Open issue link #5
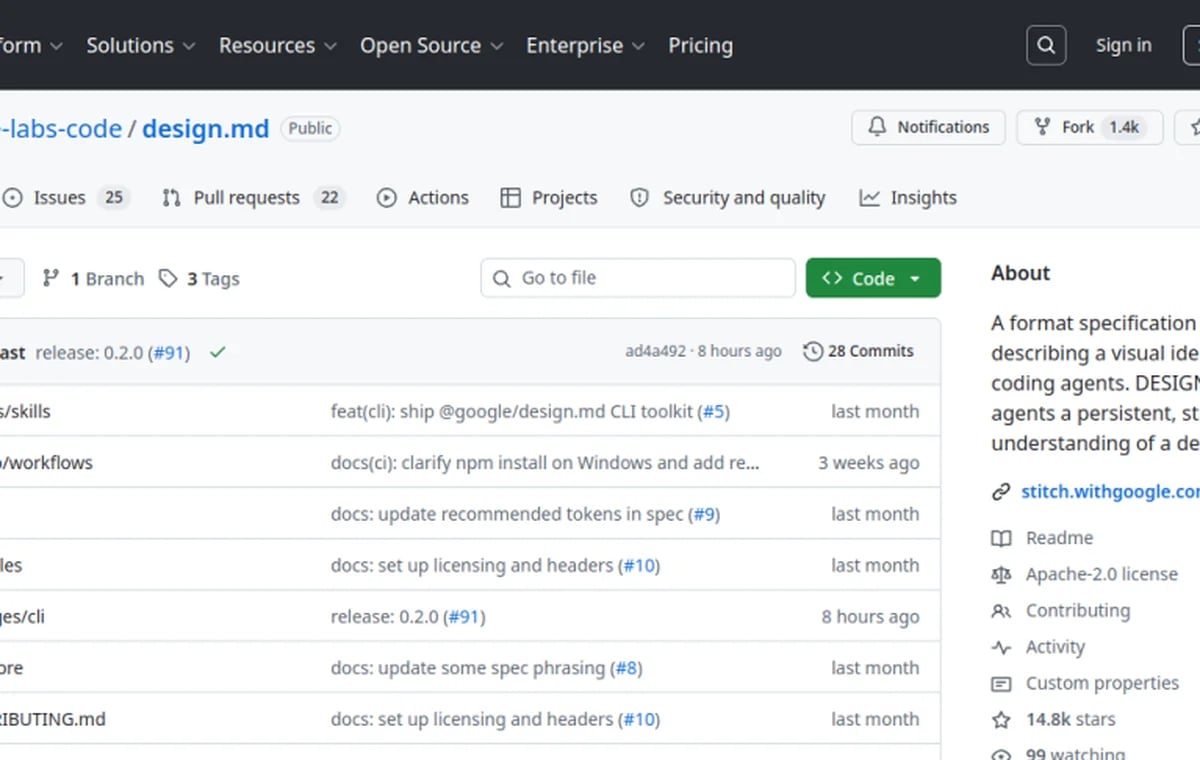The height and width of the screenshot is (760, 1200). (714, 411)
